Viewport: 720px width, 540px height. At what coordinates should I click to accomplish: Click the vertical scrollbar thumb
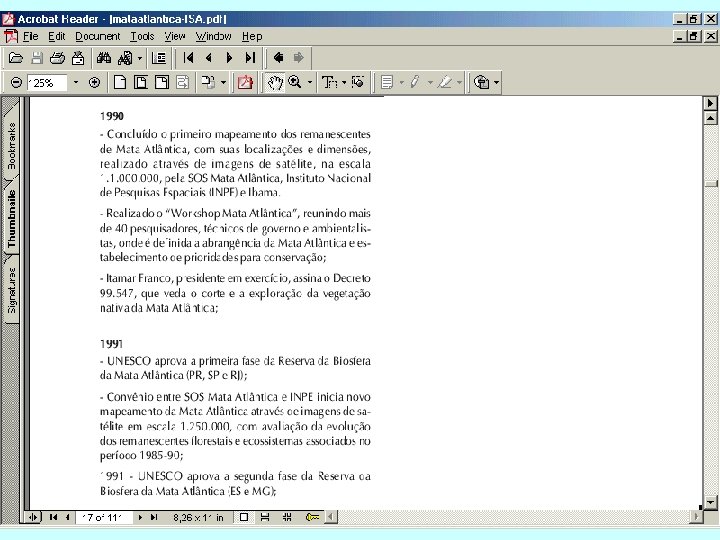coord(711,184)
